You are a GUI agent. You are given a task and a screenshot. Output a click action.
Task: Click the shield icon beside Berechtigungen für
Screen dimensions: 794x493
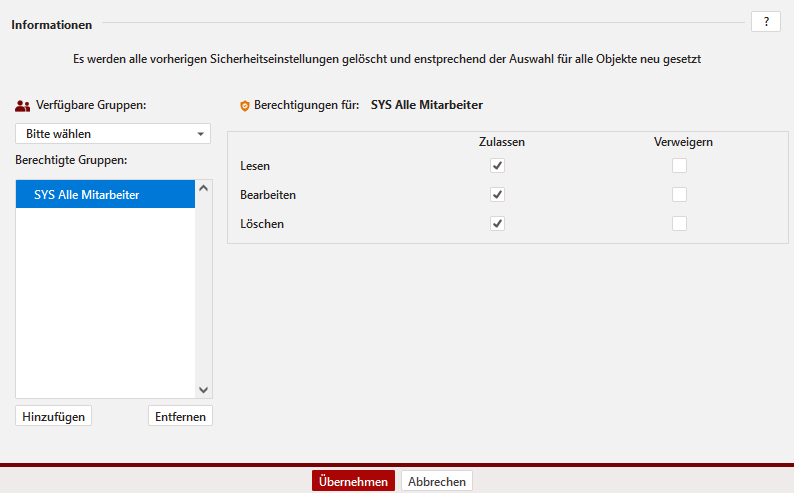pos(244,105)
